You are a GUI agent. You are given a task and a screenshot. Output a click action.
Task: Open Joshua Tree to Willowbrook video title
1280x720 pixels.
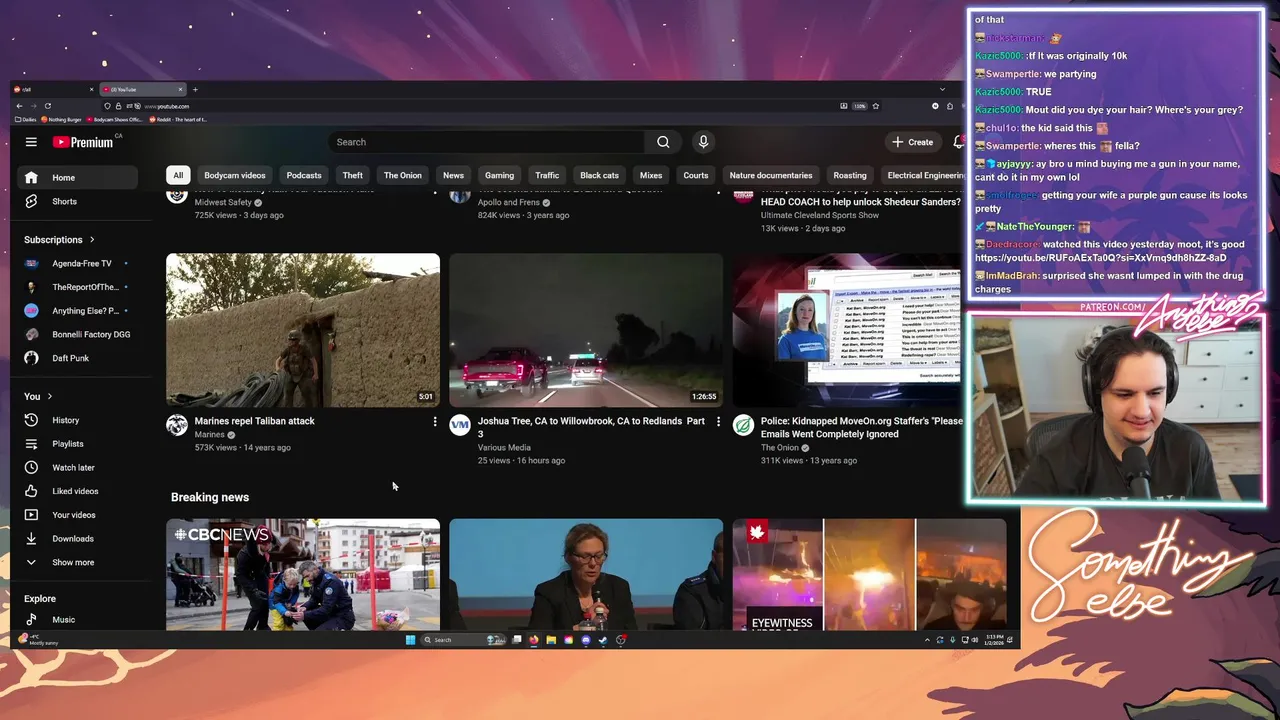pyautogui.click(x=591, y=427)
